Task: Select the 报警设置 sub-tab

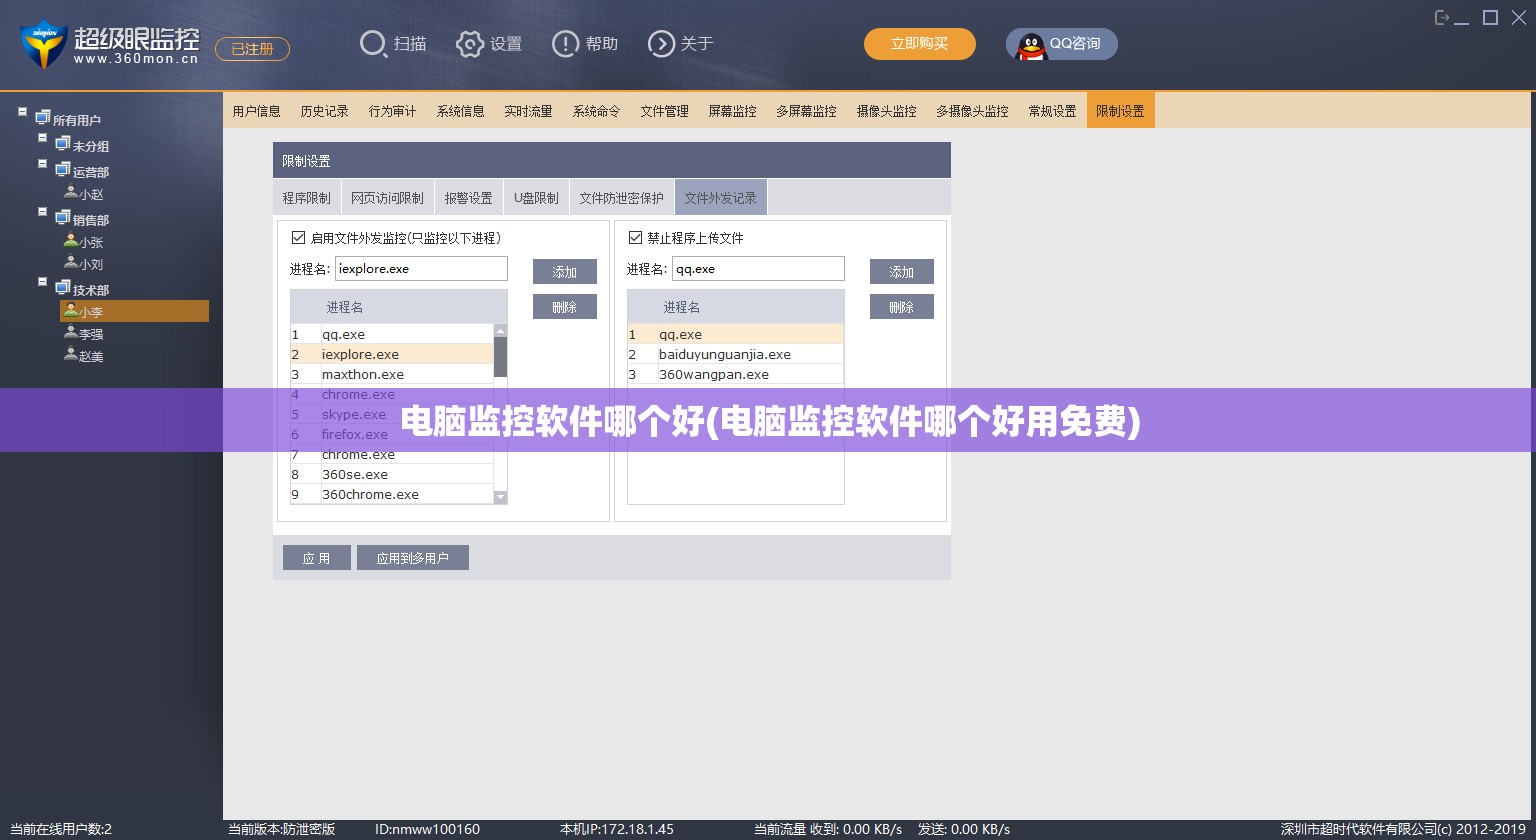Action: click(x=469, y=198)
